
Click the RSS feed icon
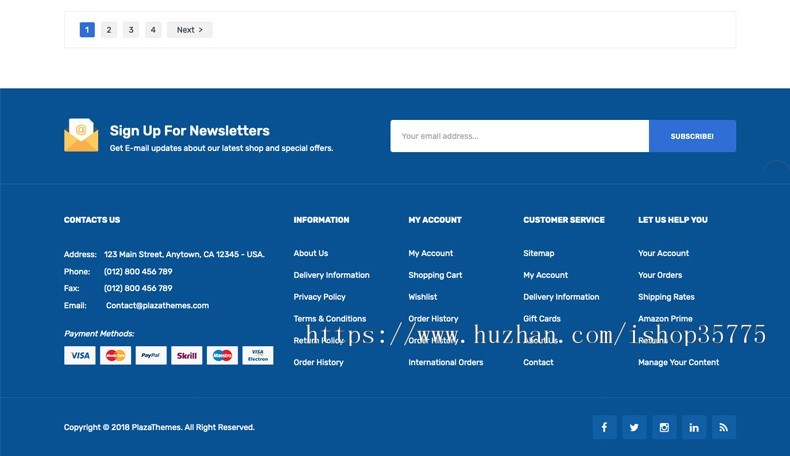click(x=724, y=427)
